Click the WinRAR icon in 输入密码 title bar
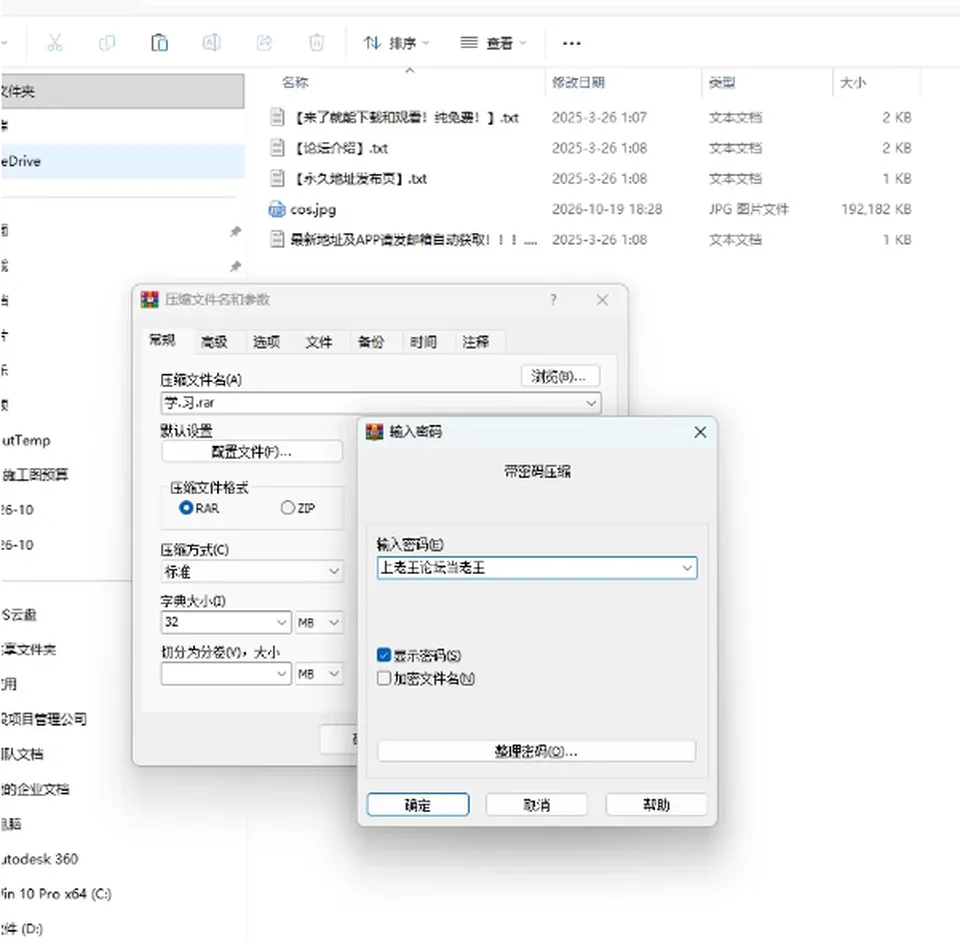The width and height of the screenshot is (960, 946). 374,432
